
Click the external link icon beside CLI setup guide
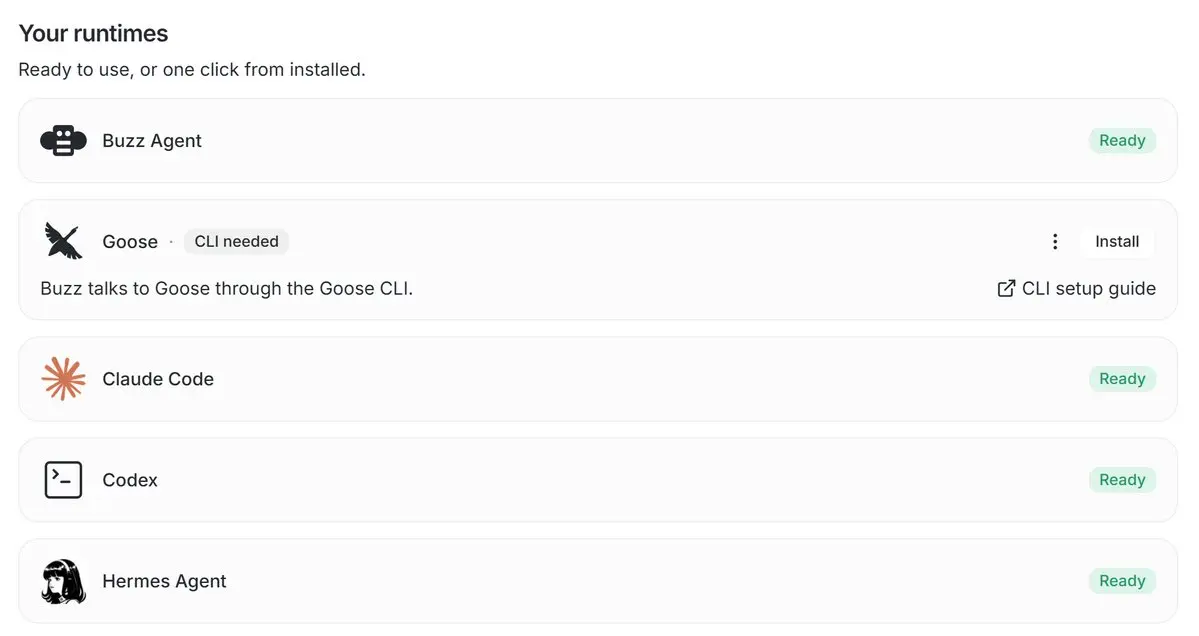[x=1006, y=288]
